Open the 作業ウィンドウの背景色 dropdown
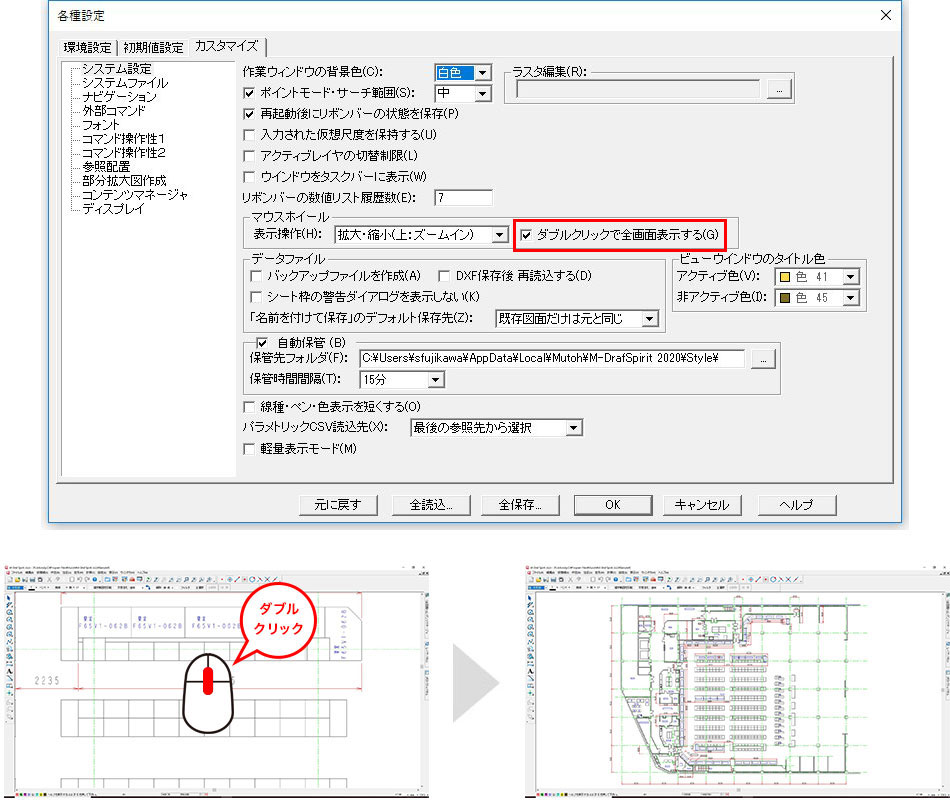This screenshot has width=950, height=800. (x=484, y=73)
